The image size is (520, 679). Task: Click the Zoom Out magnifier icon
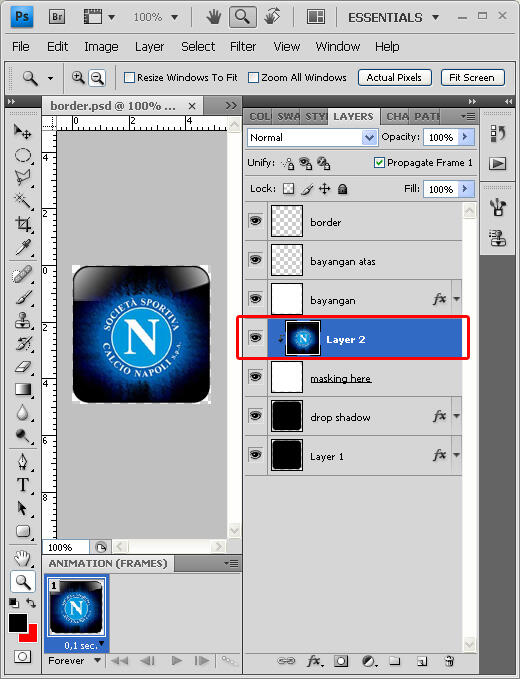pyautogui.click(x=97, y=78)
